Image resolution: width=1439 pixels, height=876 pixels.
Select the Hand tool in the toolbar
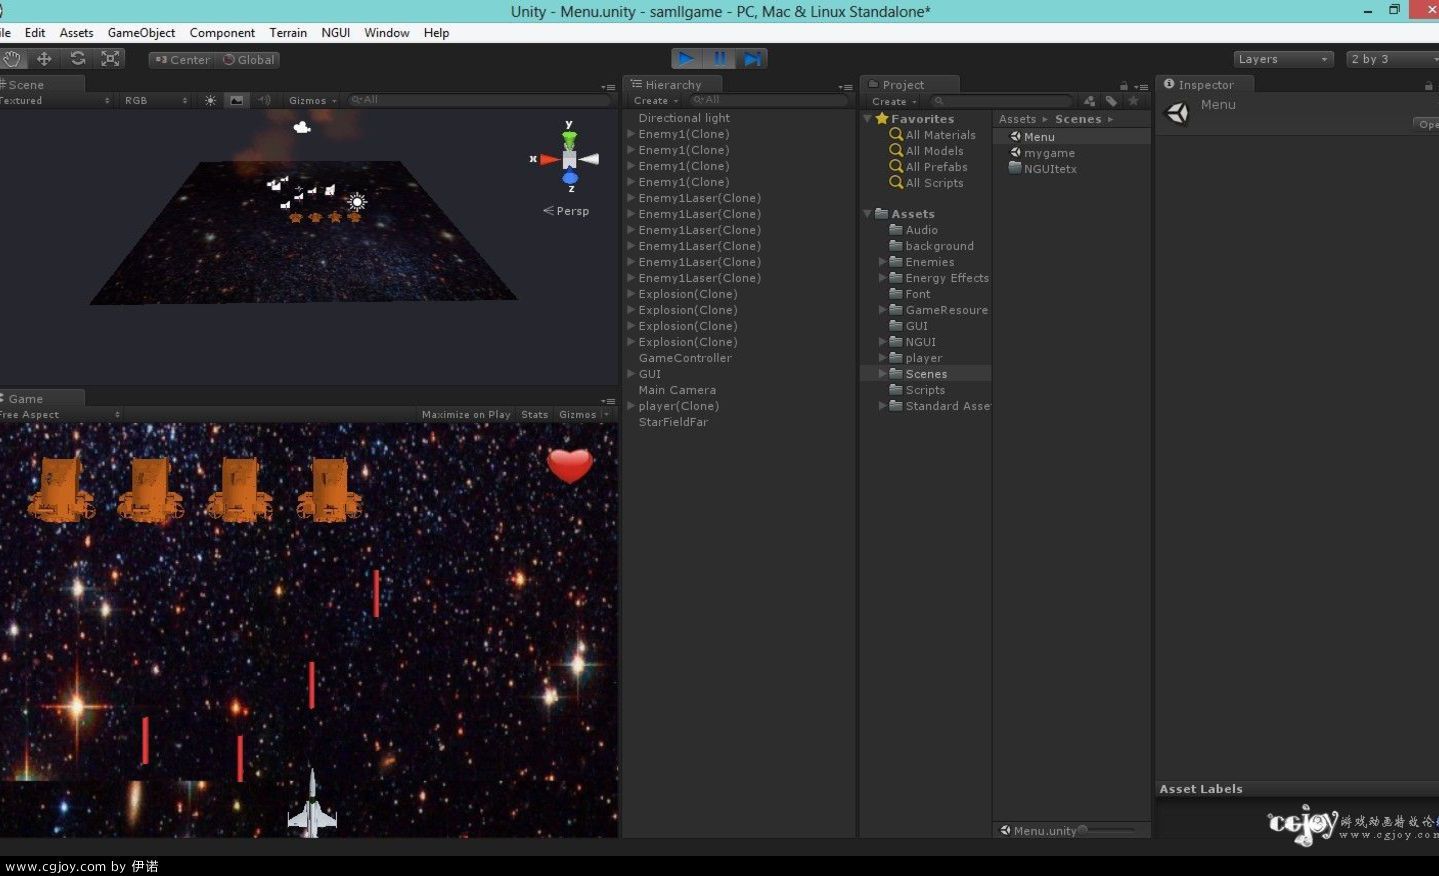point(12,59)
